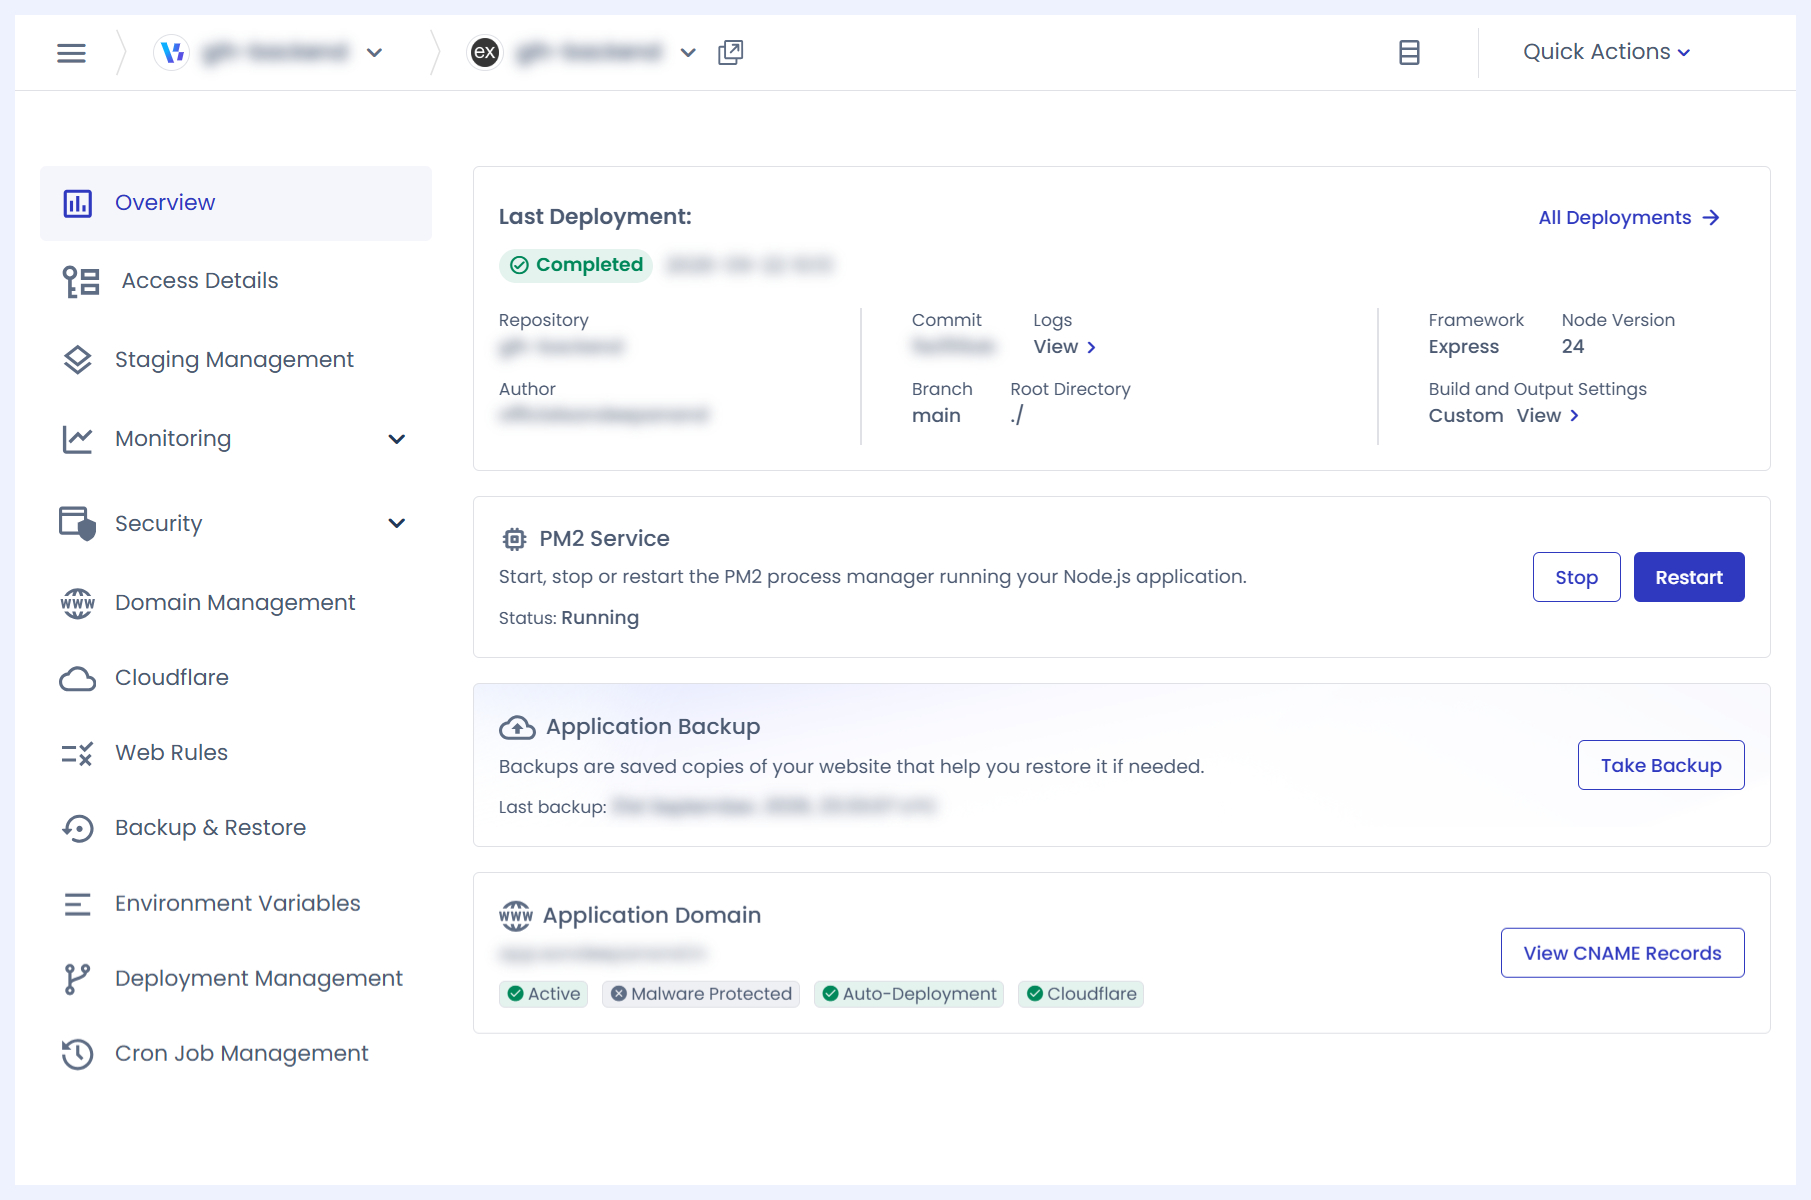The image size is (1811, 1200).
Task: Click the './' Root Directory value
Action: tap(1016, 416)
